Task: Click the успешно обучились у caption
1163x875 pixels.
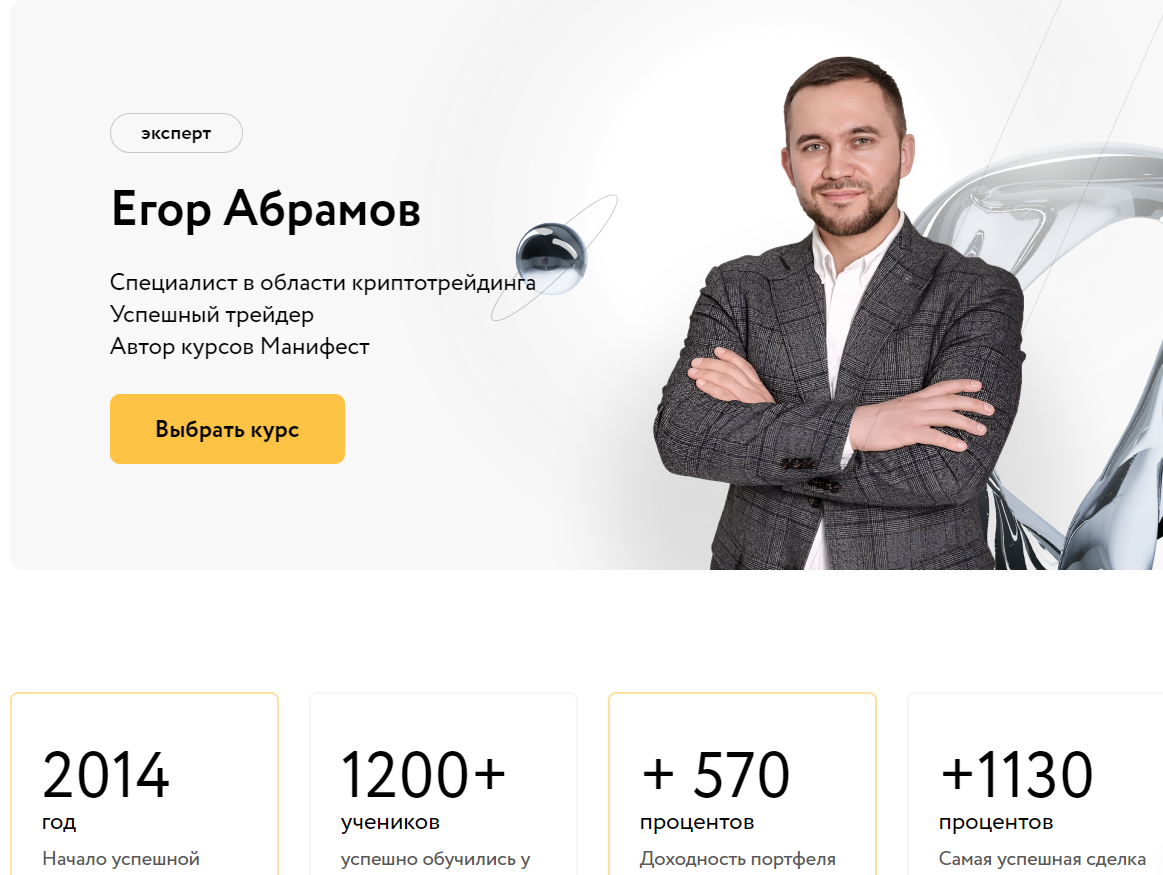Action: [435, 859]
